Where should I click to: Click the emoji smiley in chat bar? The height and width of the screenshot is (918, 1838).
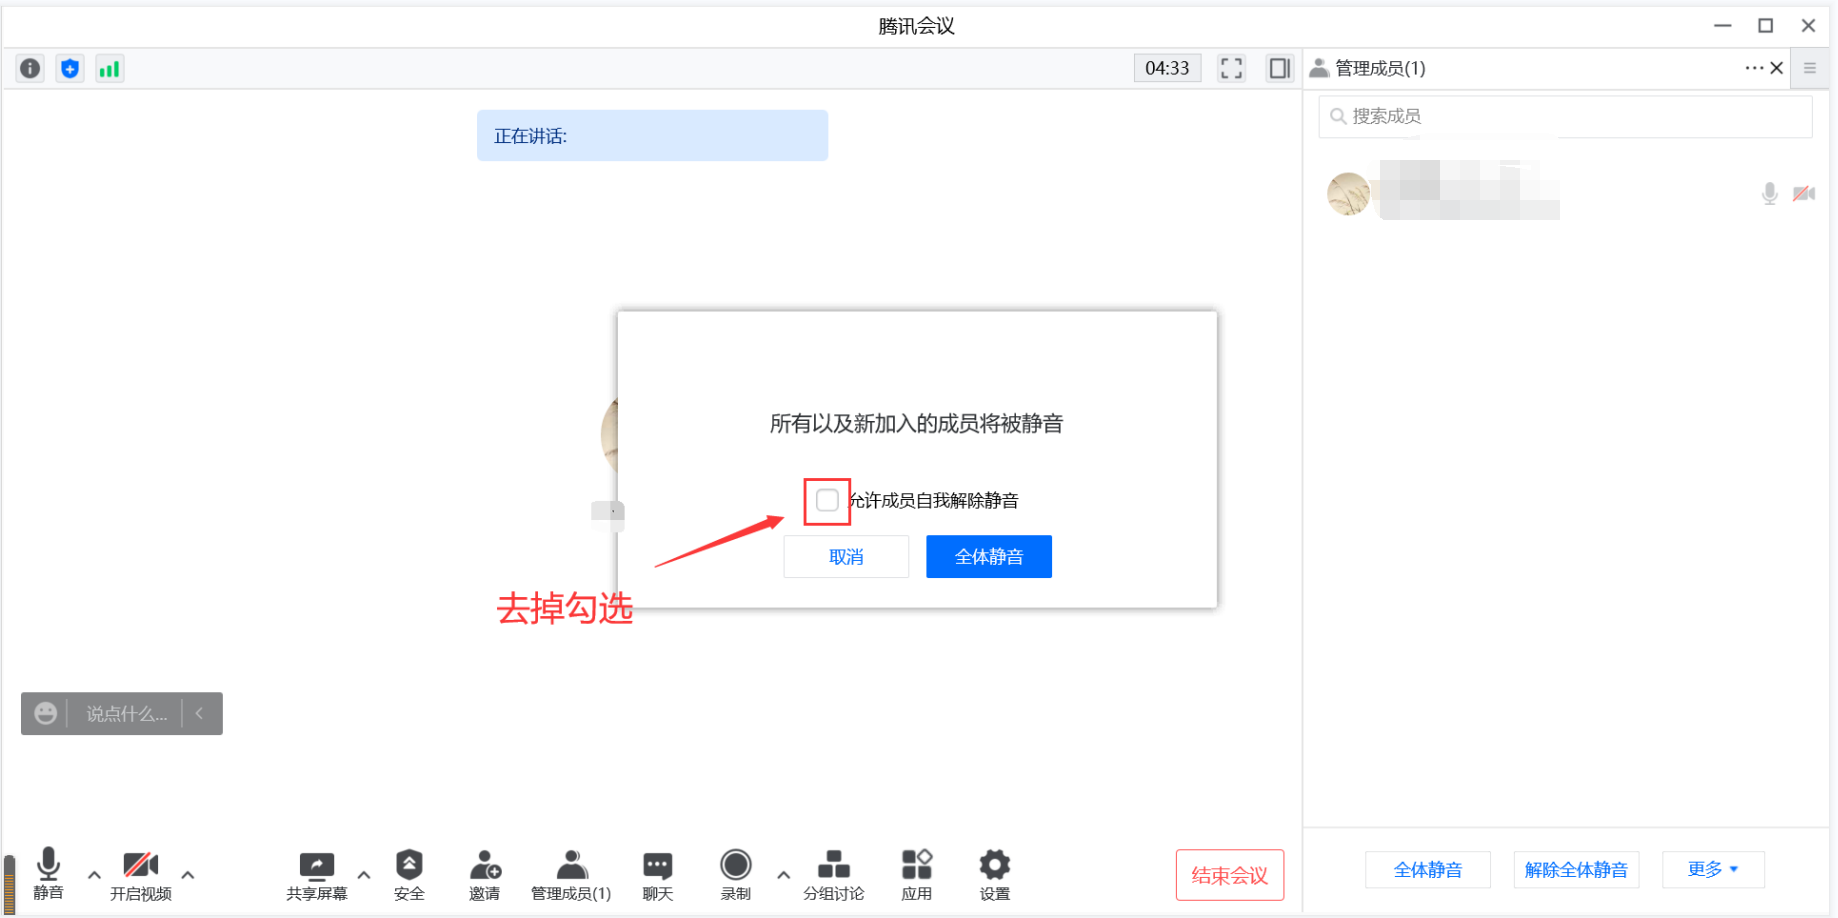point(45,713)
